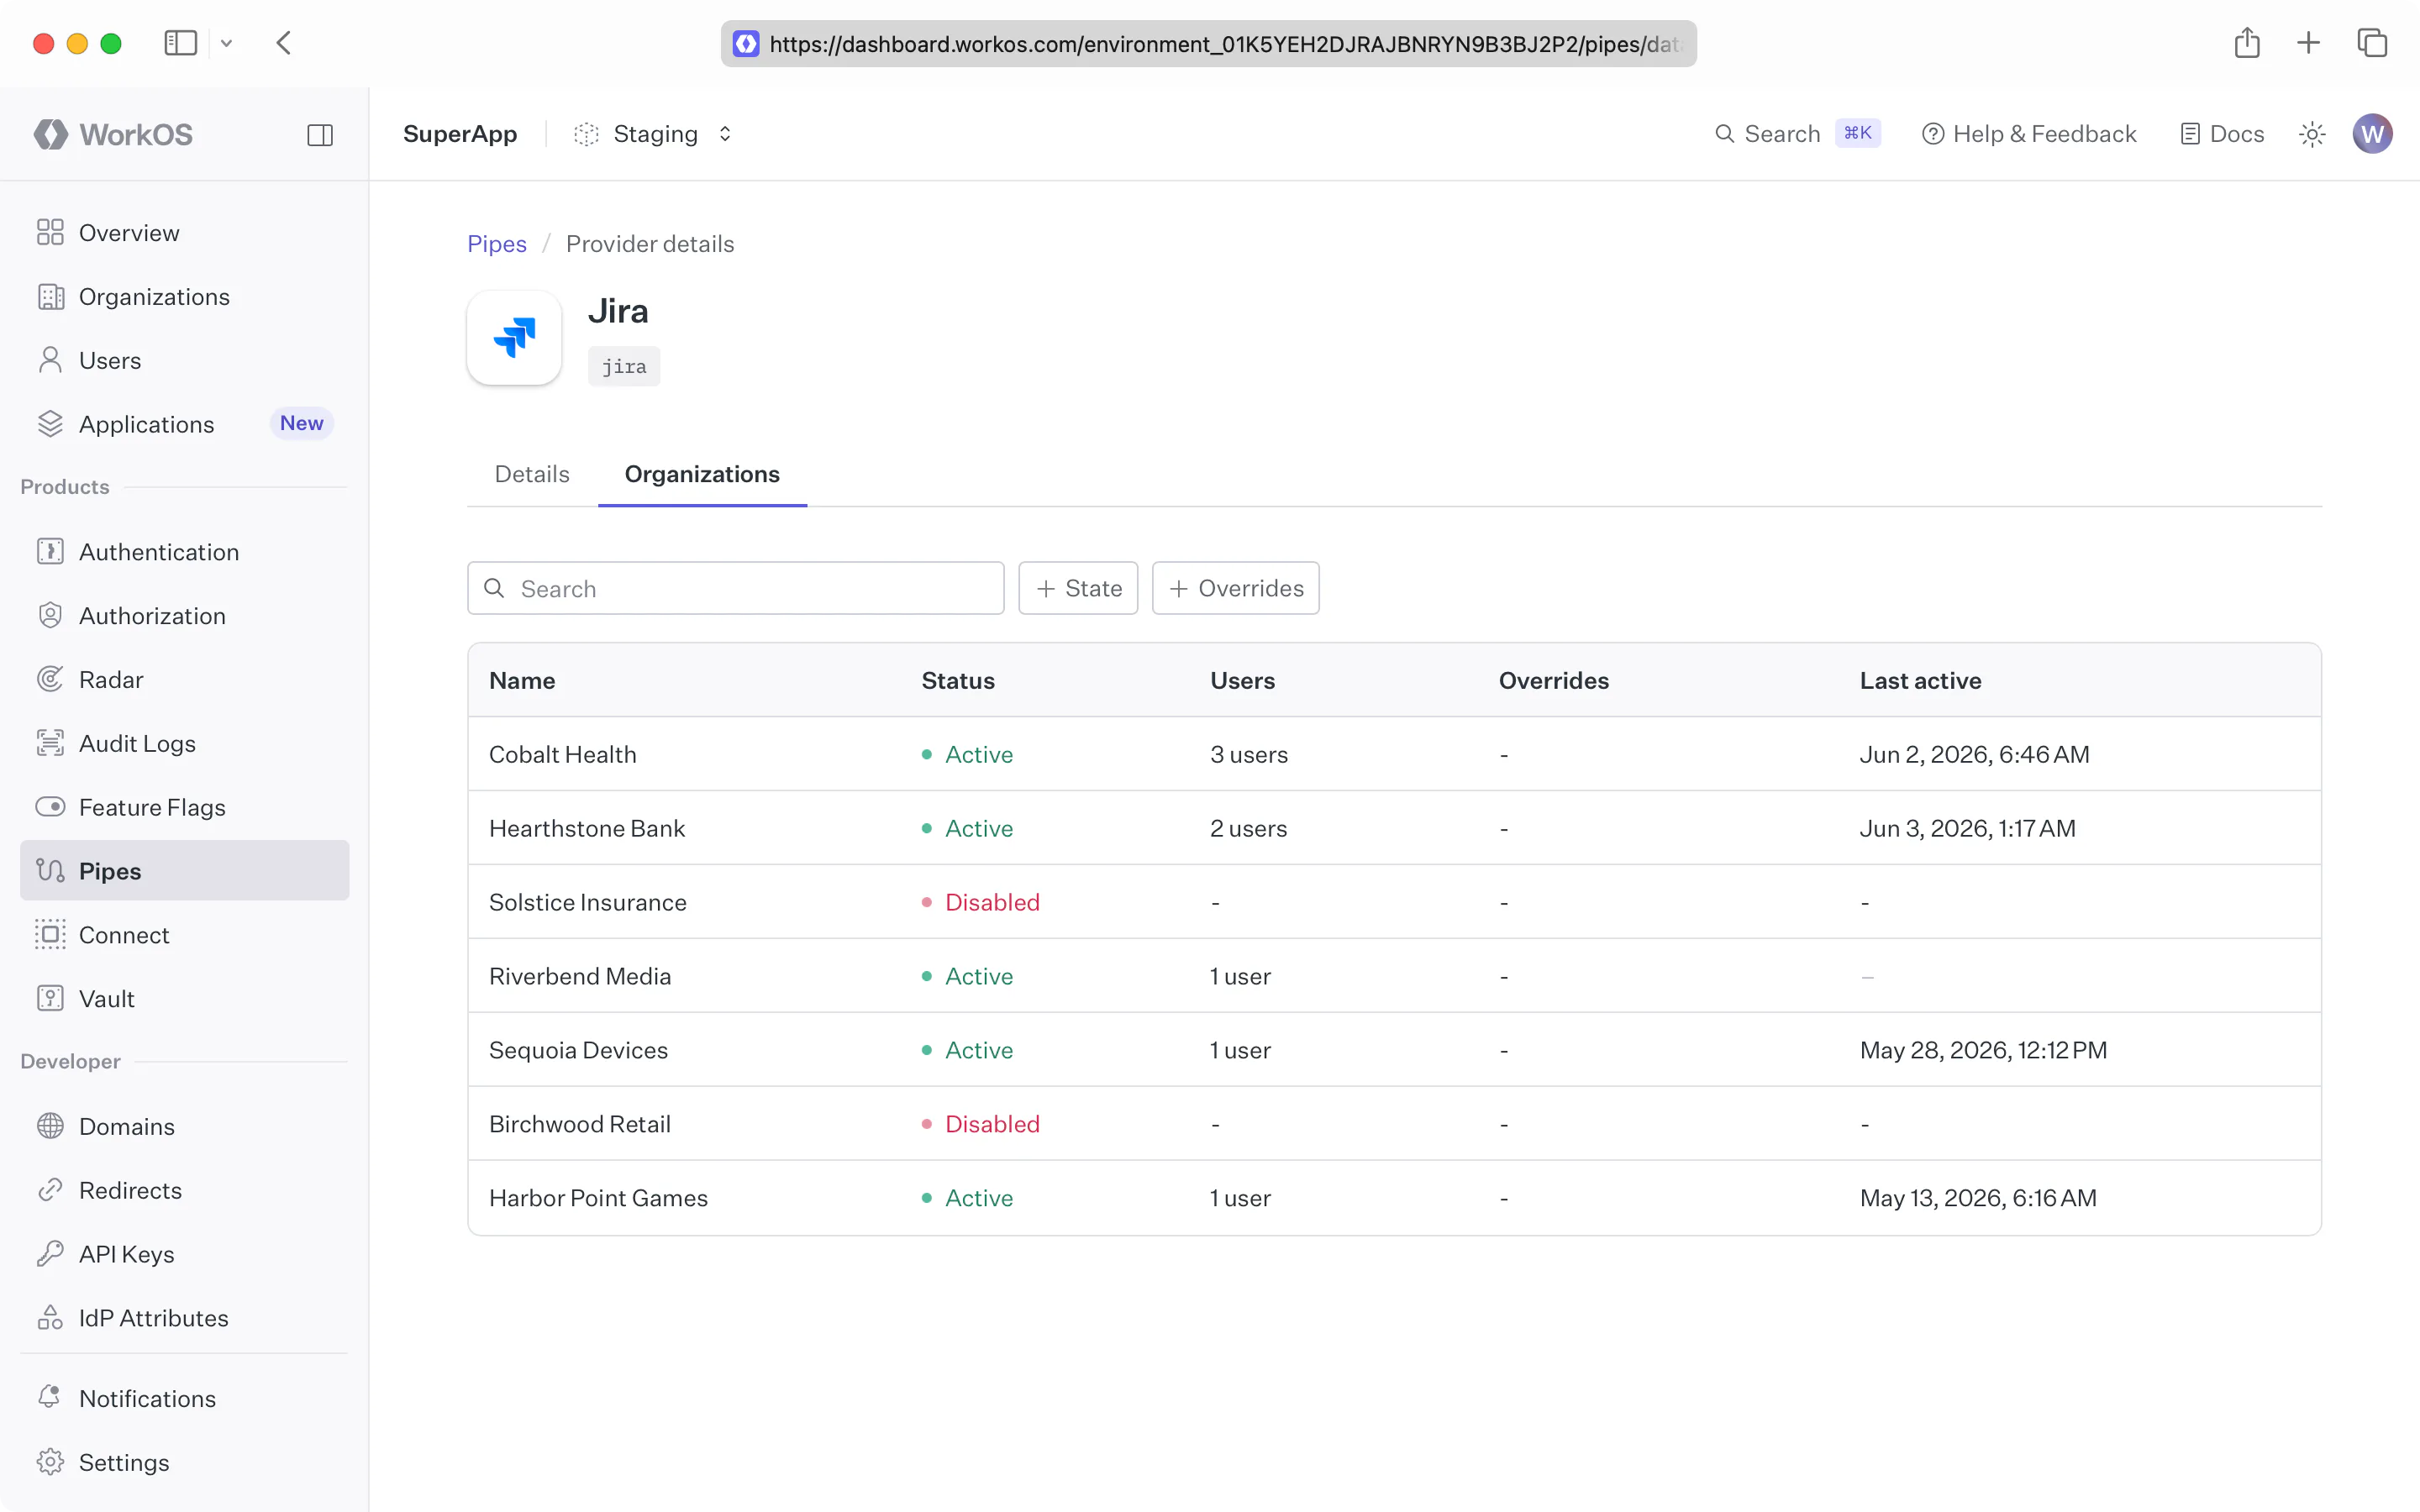Click the Connect icon
2420x1512 pixels.
[x=50, y=935]
